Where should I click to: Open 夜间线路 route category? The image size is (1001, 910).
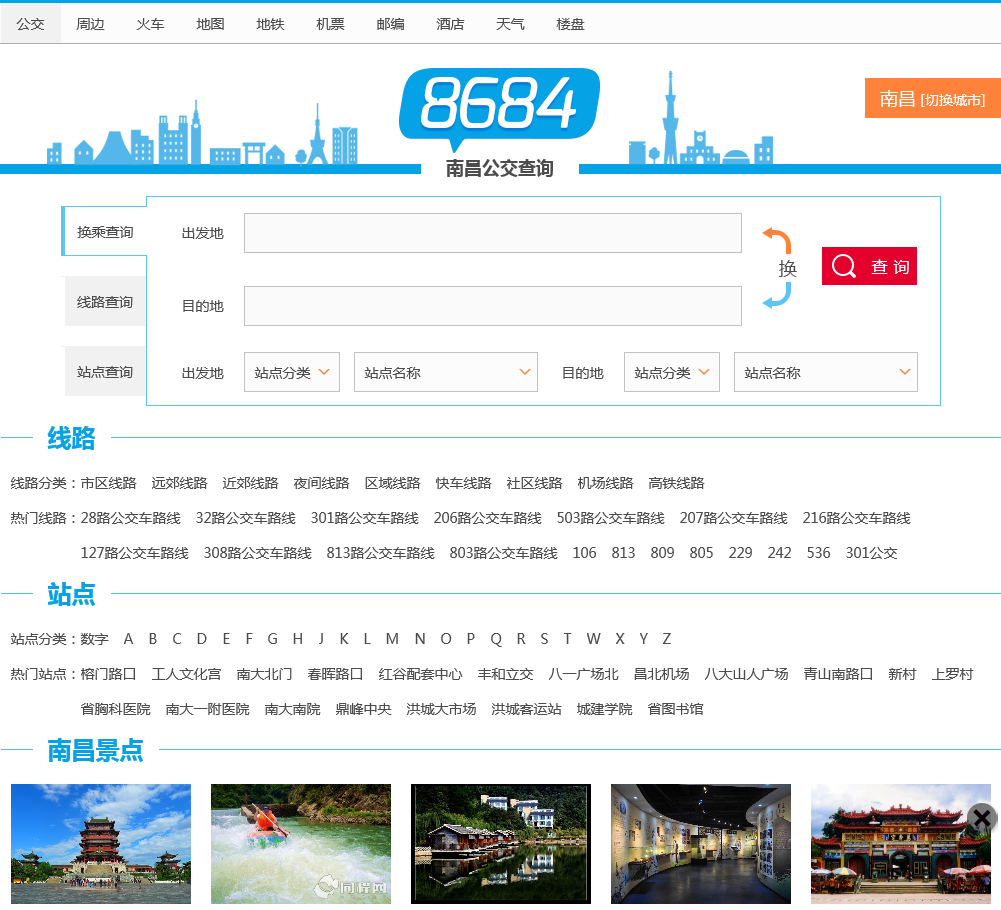pos(321,483)
